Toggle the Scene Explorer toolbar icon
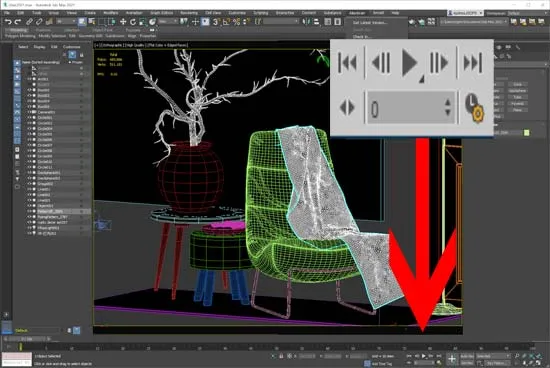This screenshot has height=368, width=550. [328, 22]
